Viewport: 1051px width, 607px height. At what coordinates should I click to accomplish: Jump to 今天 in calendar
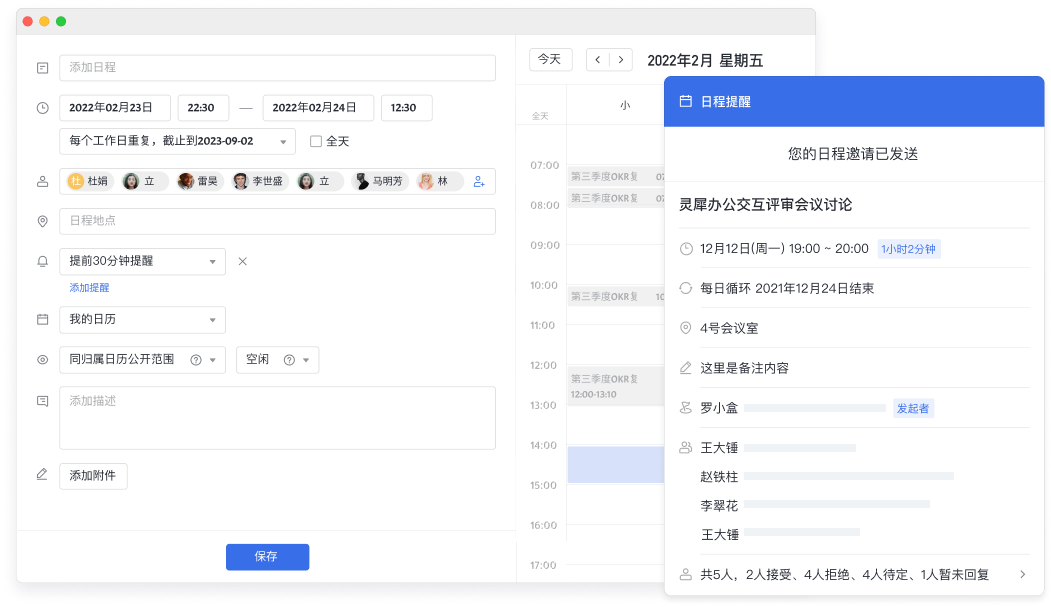tap(550, 60)
